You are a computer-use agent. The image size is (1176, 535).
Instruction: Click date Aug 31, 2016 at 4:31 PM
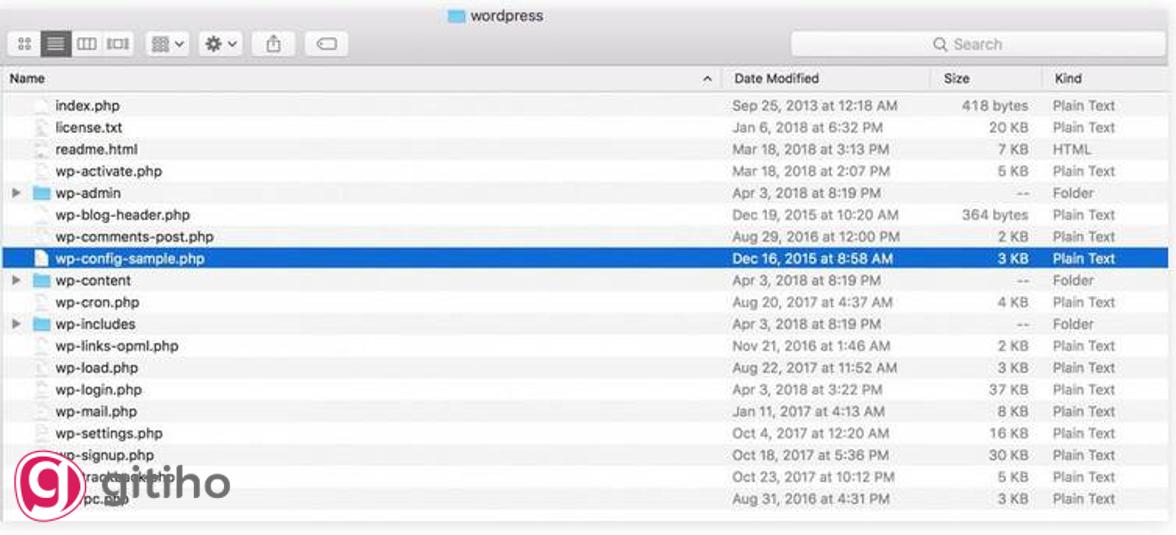pos(811,498)
